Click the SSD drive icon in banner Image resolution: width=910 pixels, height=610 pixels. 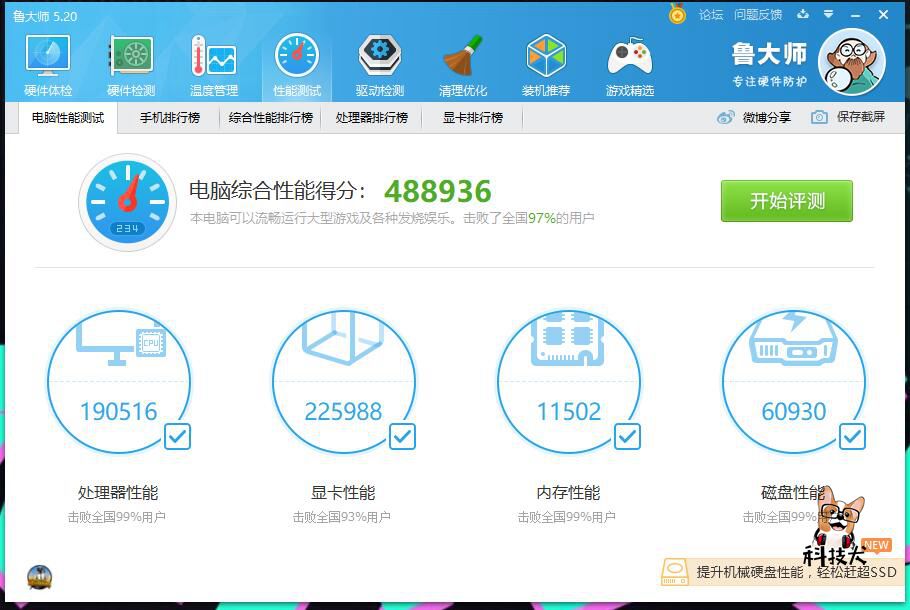pyautogui.click(x=674, y=572)
